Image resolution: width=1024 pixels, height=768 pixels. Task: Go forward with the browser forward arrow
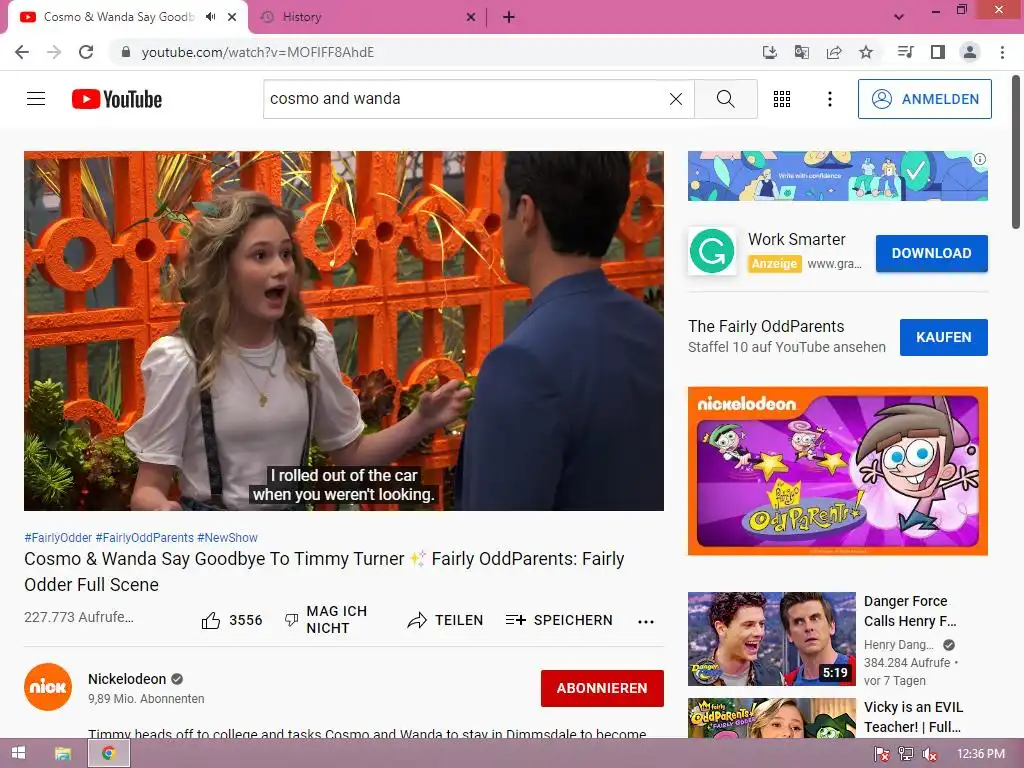[x=54, y=52]
